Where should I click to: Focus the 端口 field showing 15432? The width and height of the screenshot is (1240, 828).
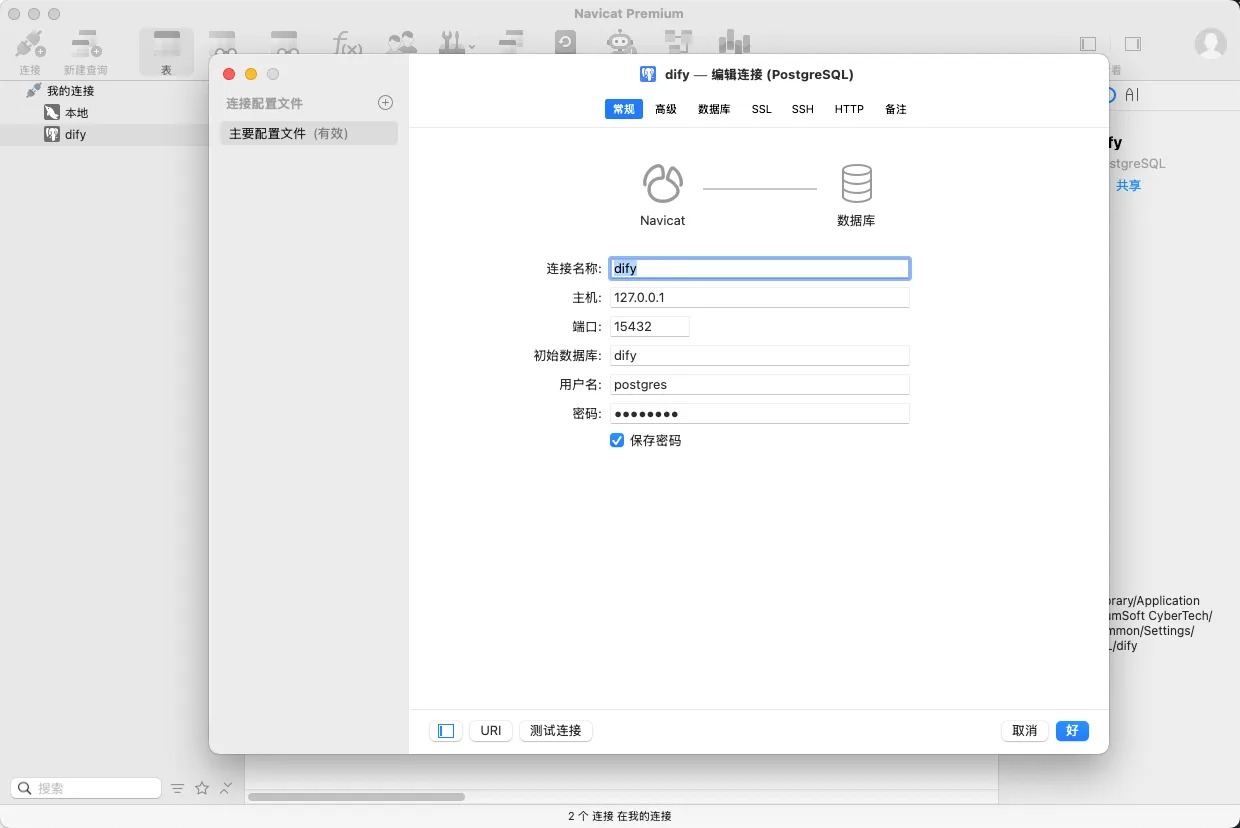650,327
